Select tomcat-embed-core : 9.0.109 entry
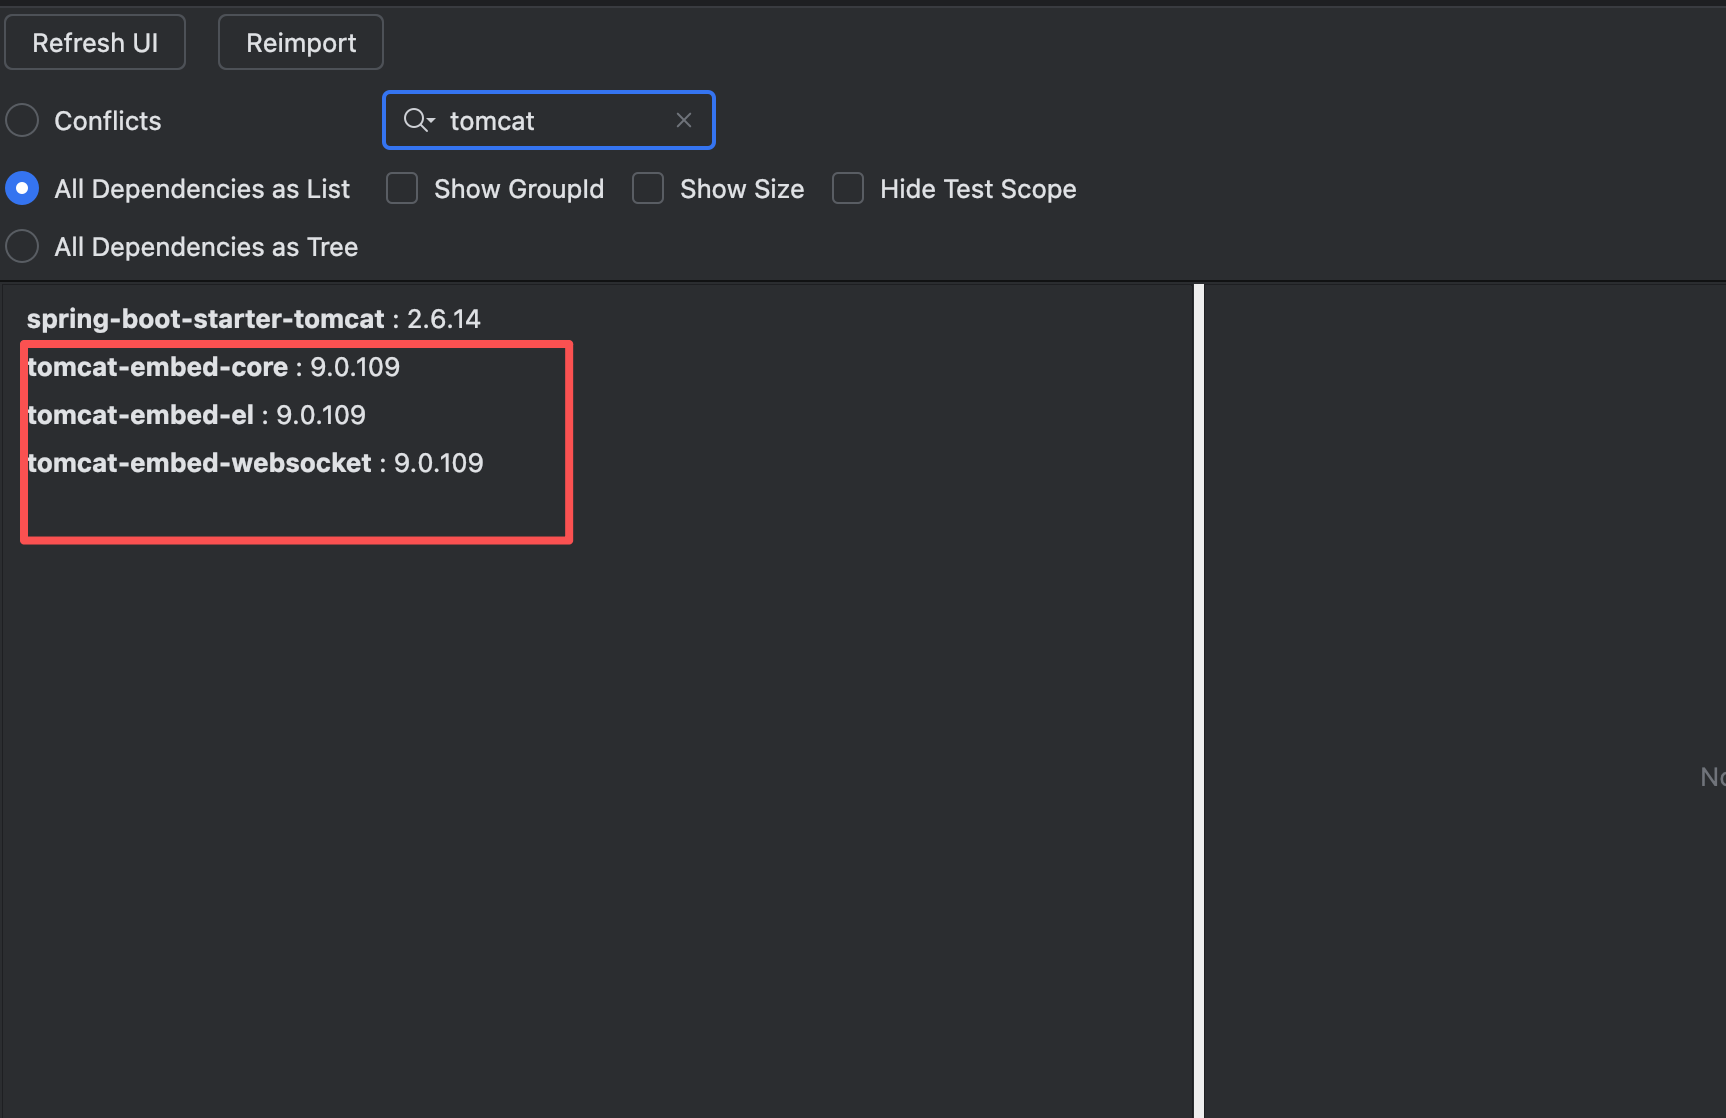Screen dimensions: 1726x1118 213,367
